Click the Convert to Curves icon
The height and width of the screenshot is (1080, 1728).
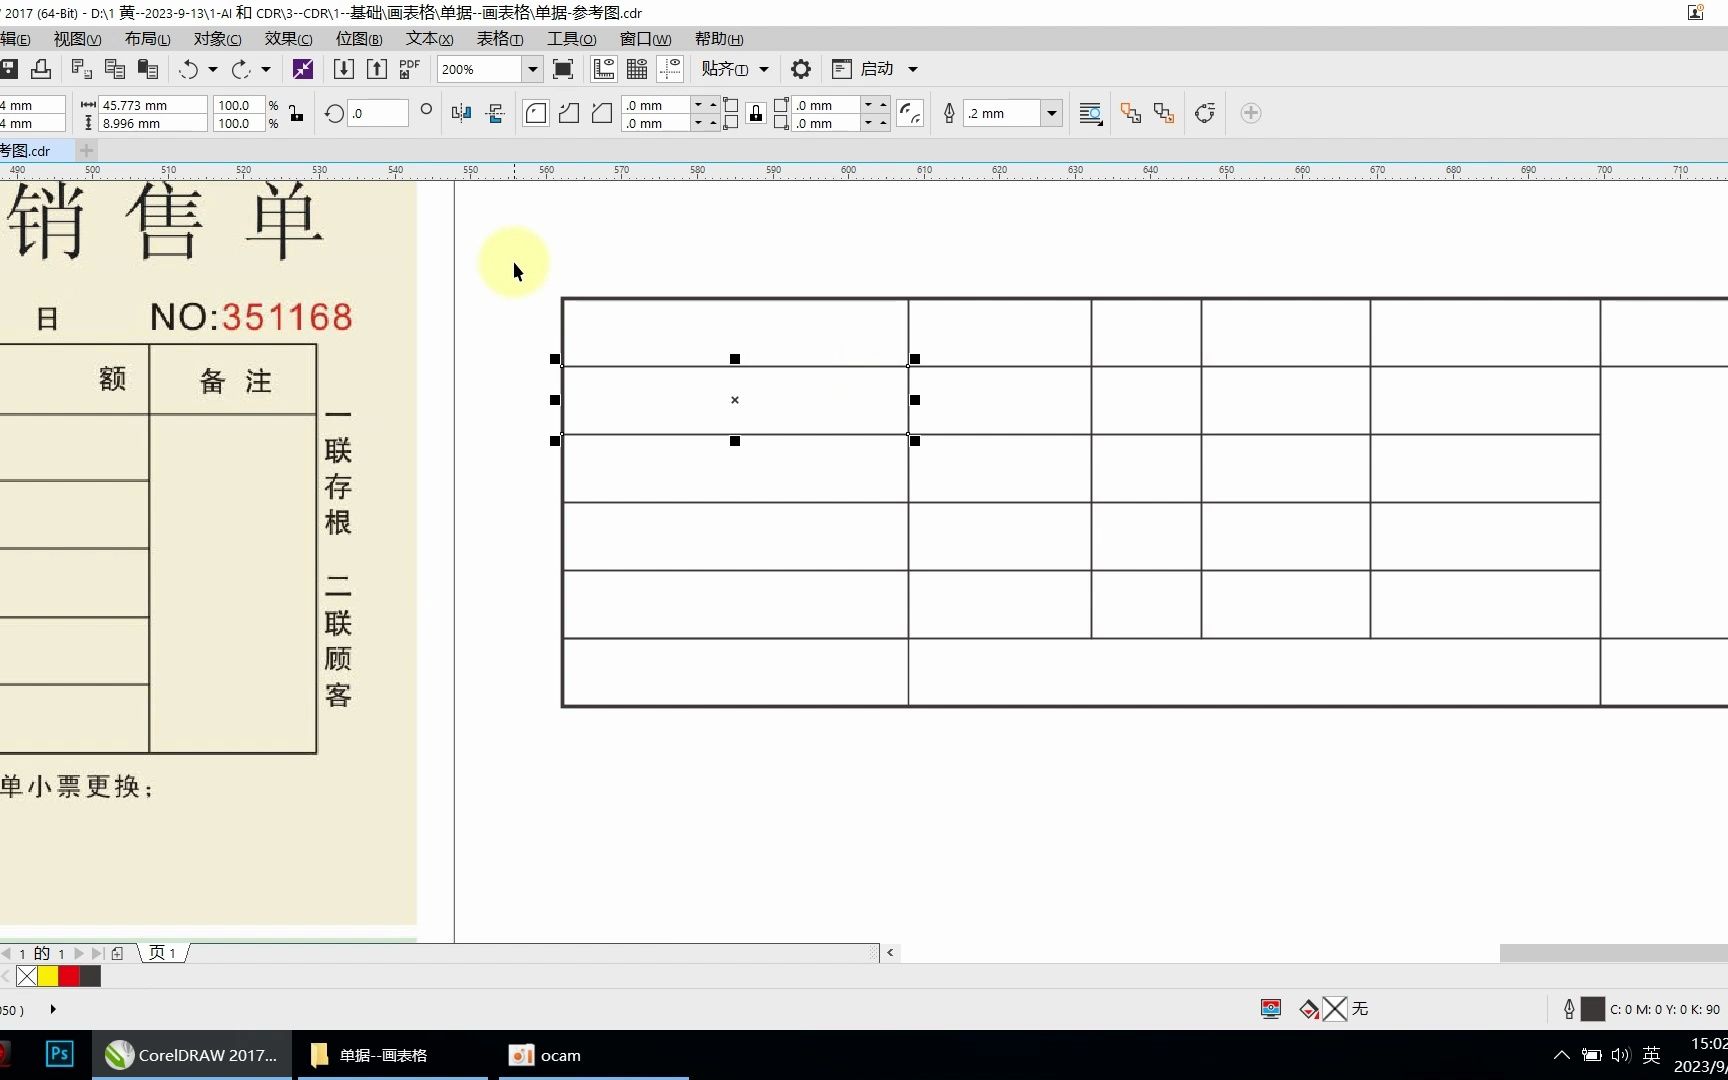click(1205, 113)
